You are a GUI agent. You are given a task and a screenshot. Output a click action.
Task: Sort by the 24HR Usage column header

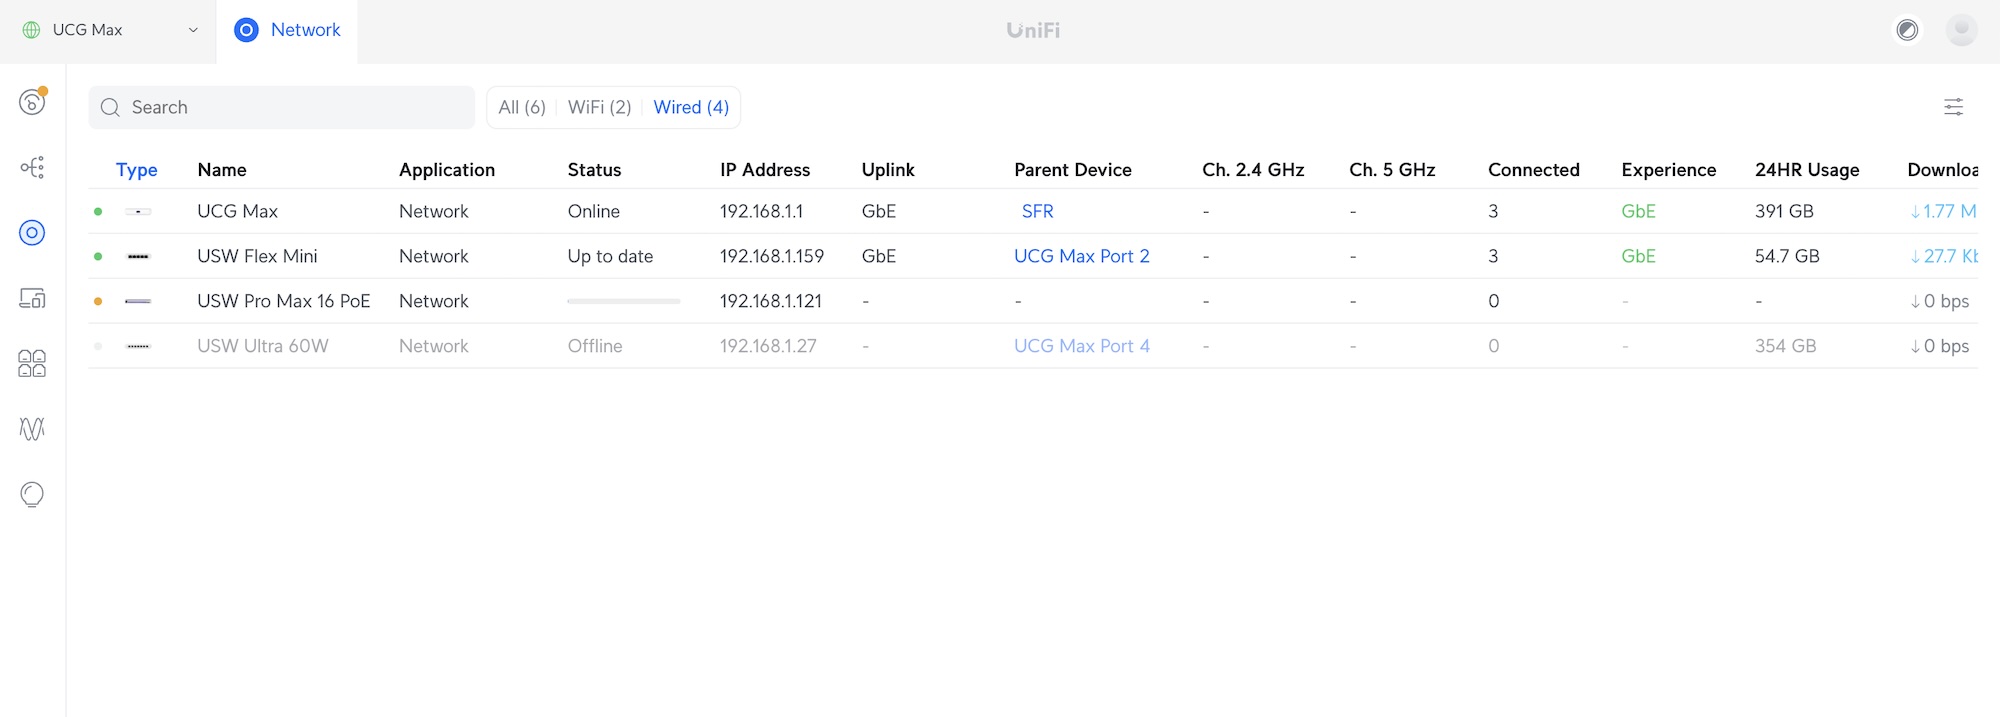click(x=1807, y=170)
